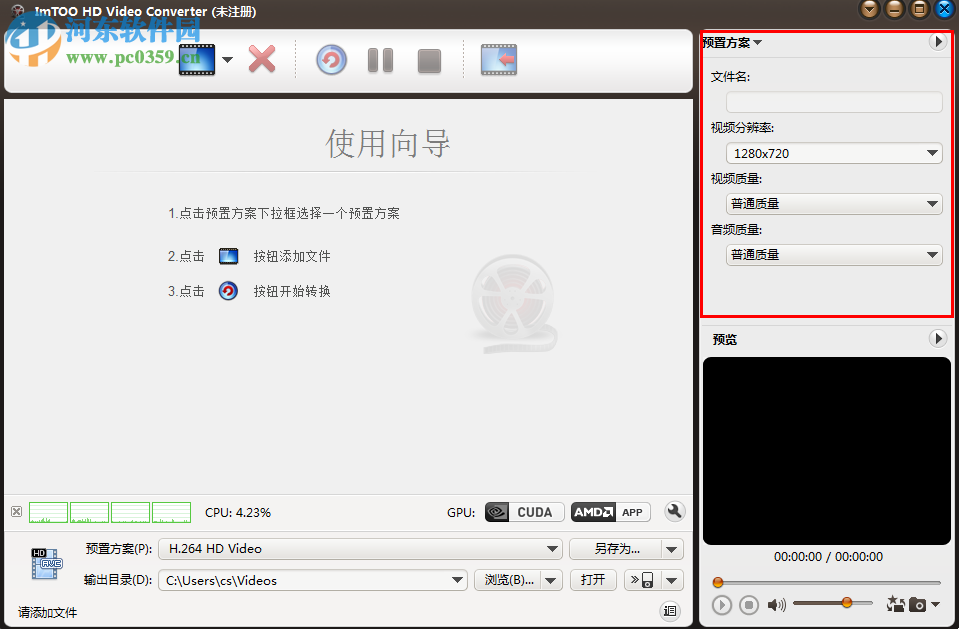The width and height of the screenshot is (959, 629).
Task: Stop conversion with the stop icon
Action: point(429,60)
